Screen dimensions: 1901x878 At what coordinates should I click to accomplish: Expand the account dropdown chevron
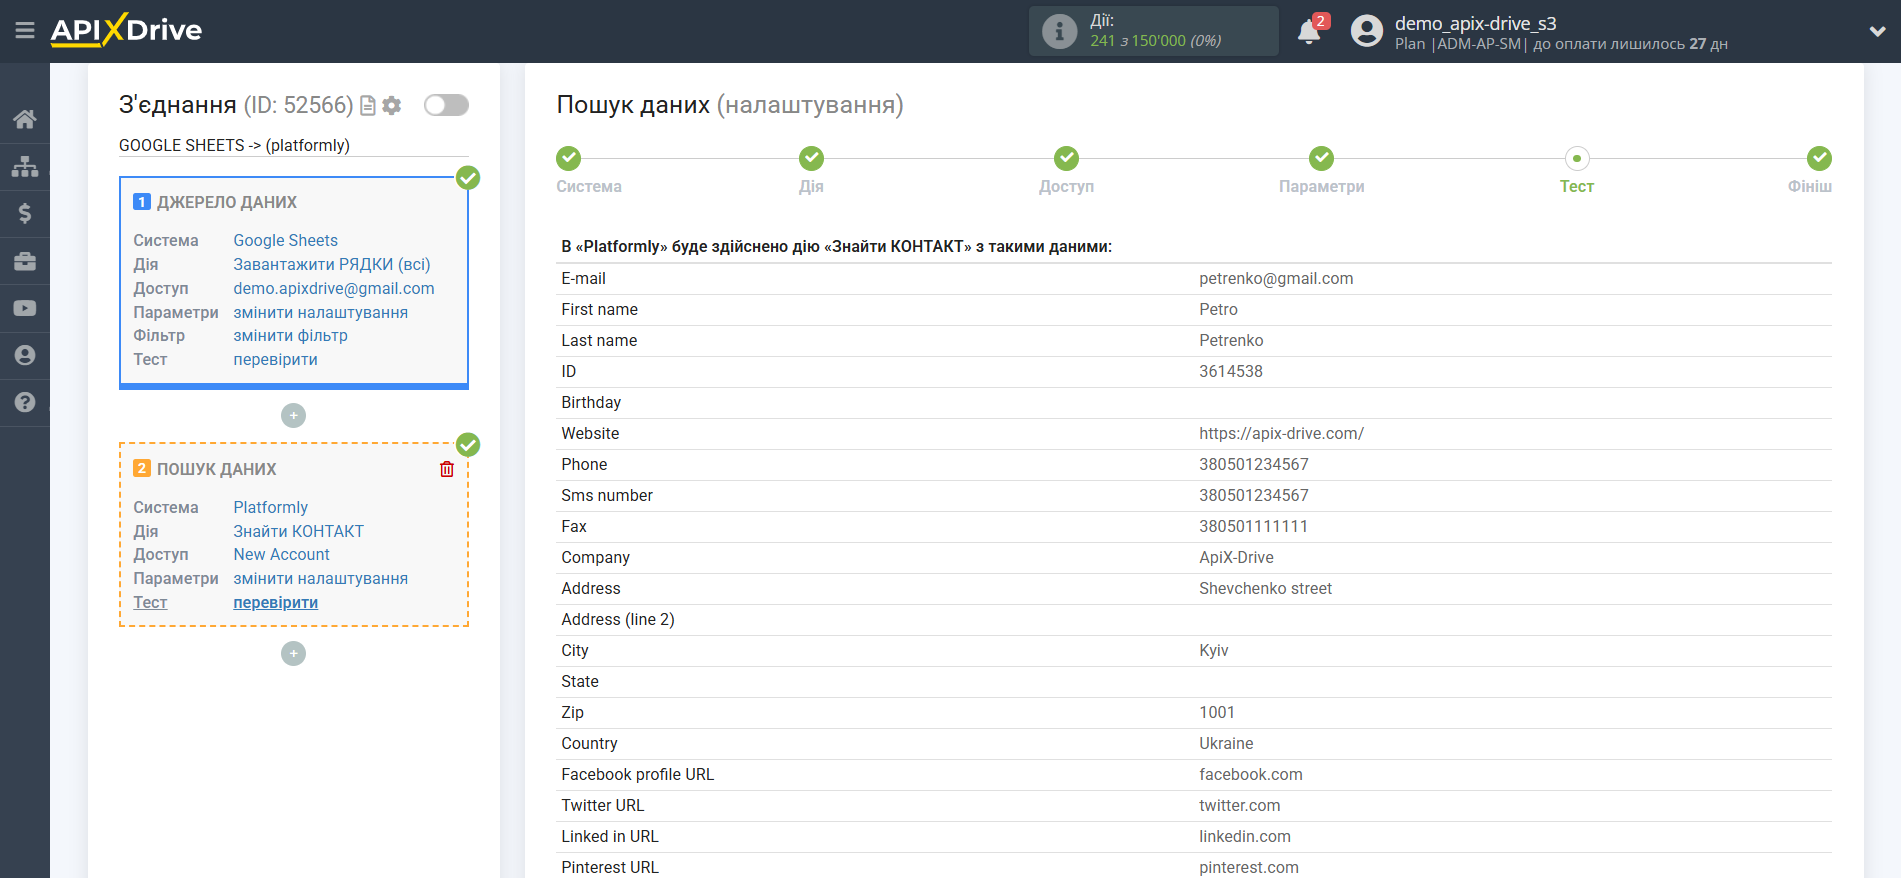click(1877, 31)
